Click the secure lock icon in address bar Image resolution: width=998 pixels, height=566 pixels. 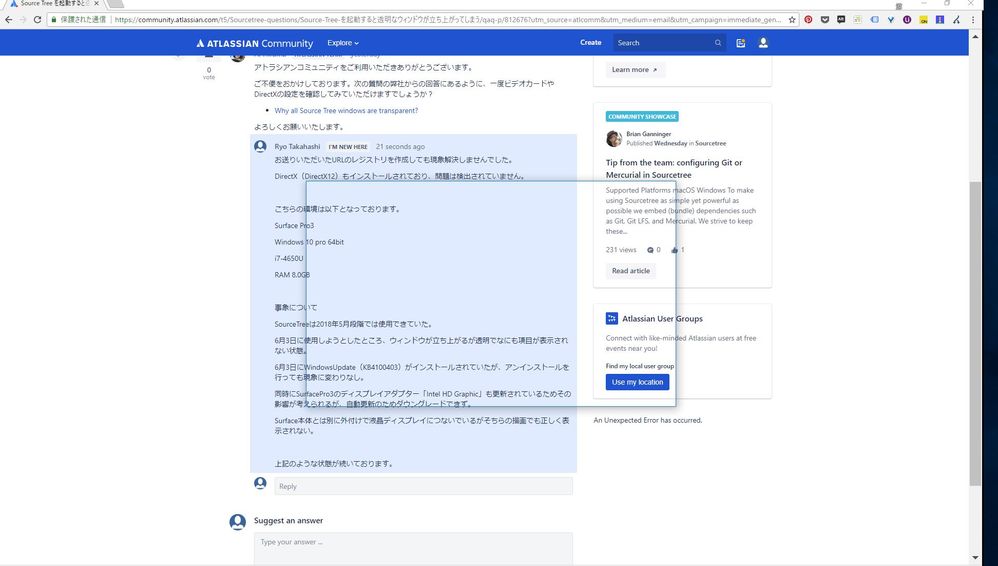pyautogui.click(x=53, y=20)
